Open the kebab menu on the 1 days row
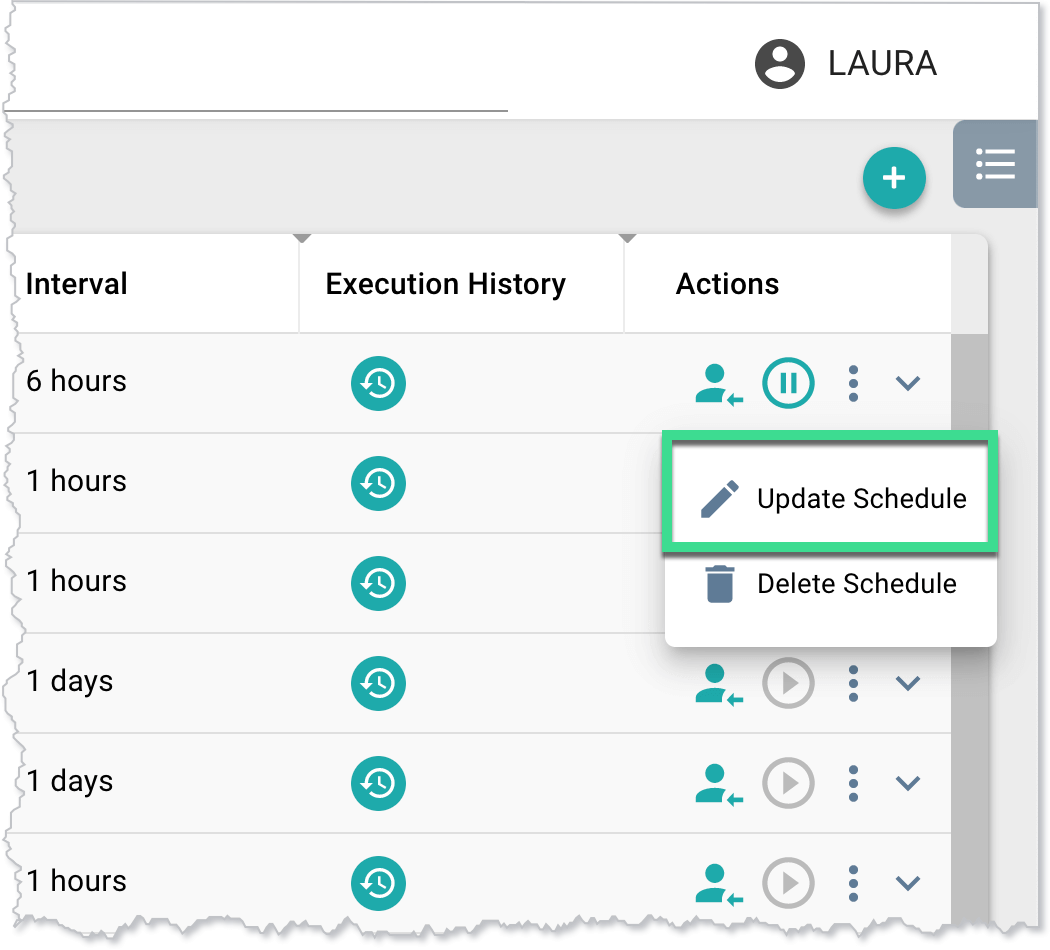This screenshot has width=1050, height=950. (853, 683)
